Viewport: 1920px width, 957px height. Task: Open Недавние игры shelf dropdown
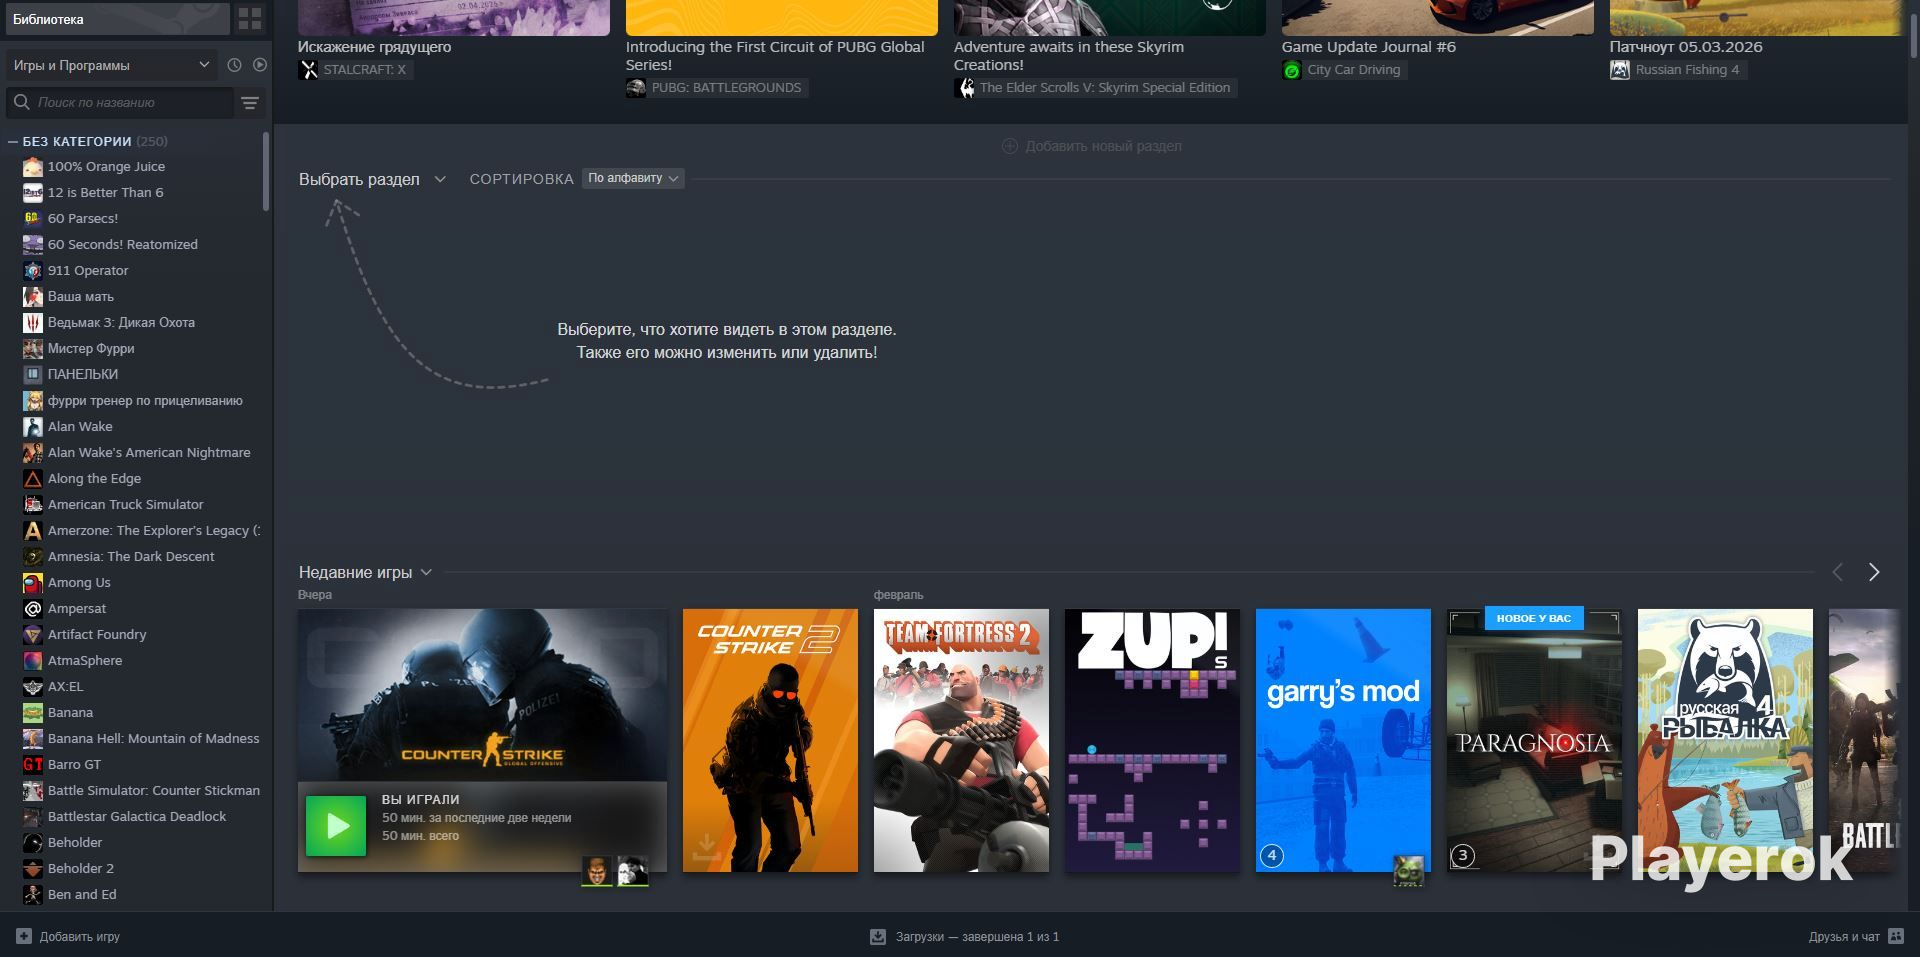pos(365,573)
